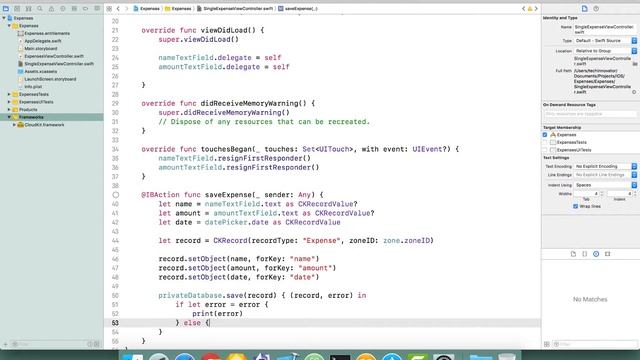
Task: Go forward in editor history
Action: (x=127, y=8)
